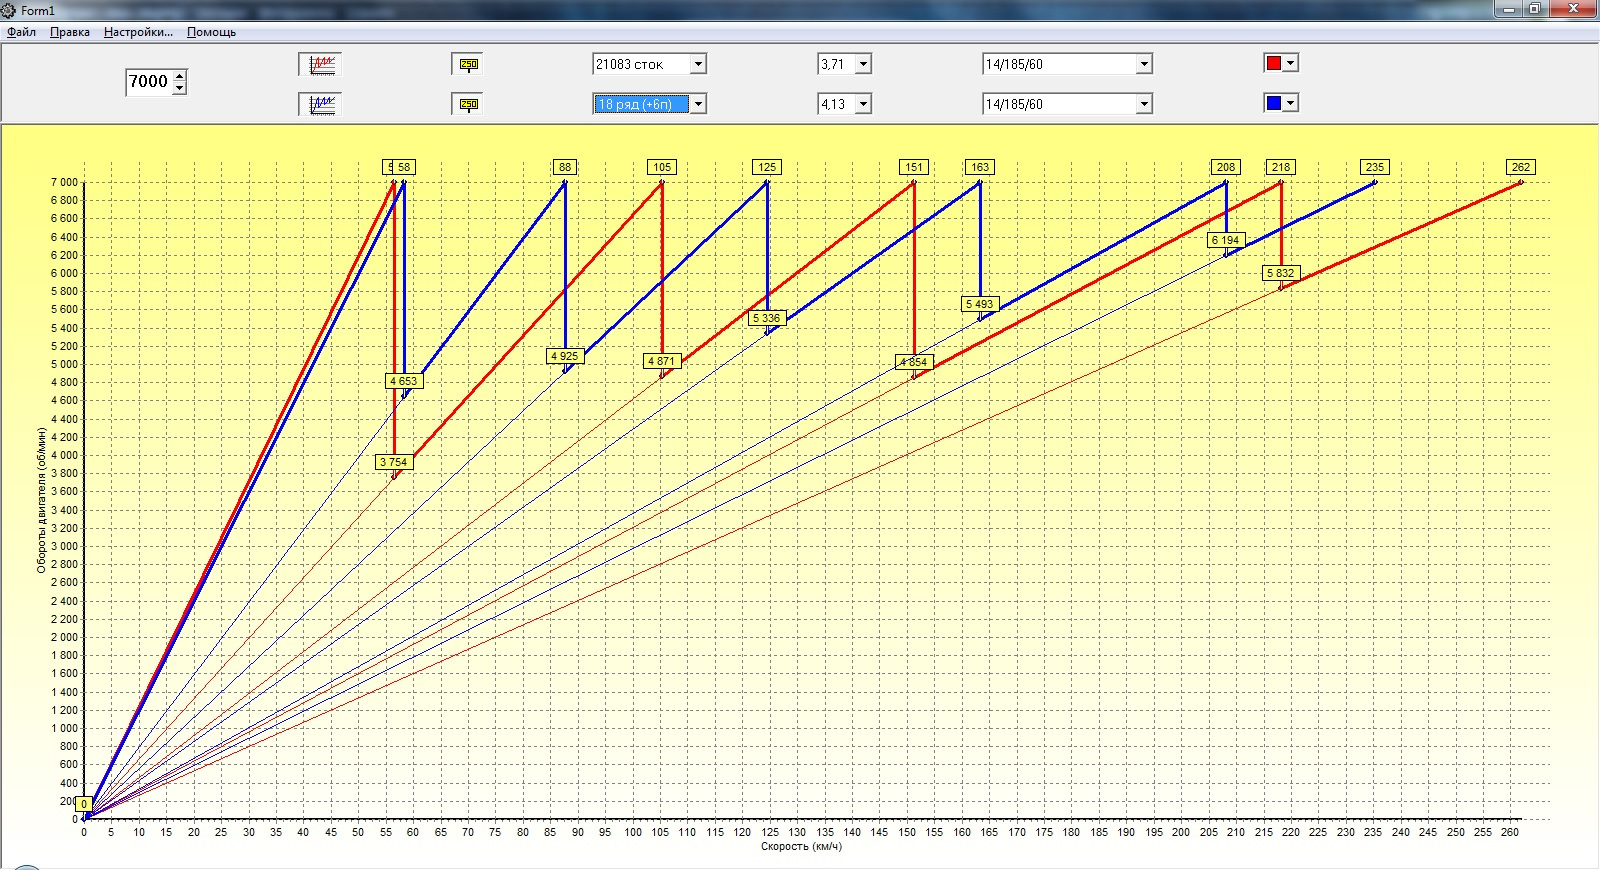This screenshot has width=1600, height=870.
Task: Click the 5 832 RPM drop label
Action: point(1281,273)
